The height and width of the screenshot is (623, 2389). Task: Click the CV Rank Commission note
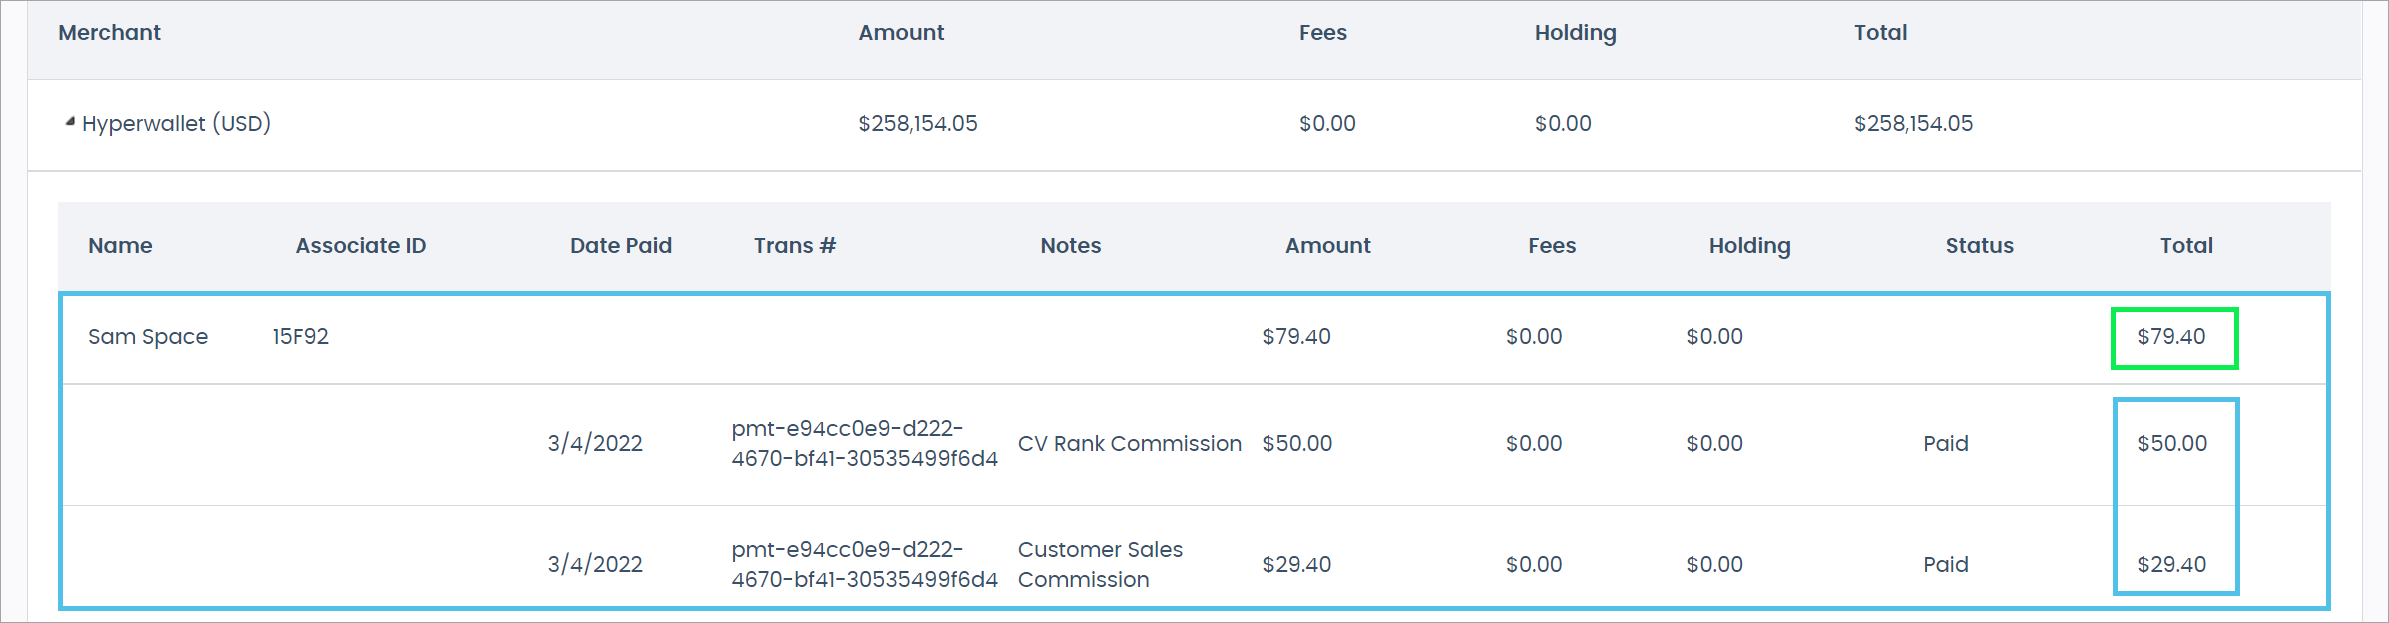pyautogui.click(x=1129, y=444)
